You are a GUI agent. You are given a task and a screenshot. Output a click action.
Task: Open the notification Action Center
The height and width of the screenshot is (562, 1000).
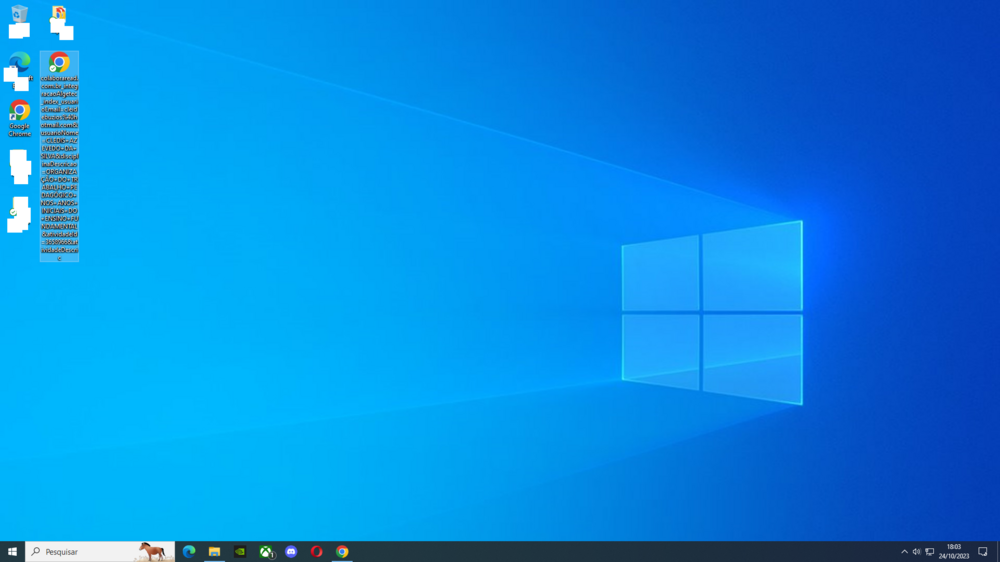click(x=983, y=552)
